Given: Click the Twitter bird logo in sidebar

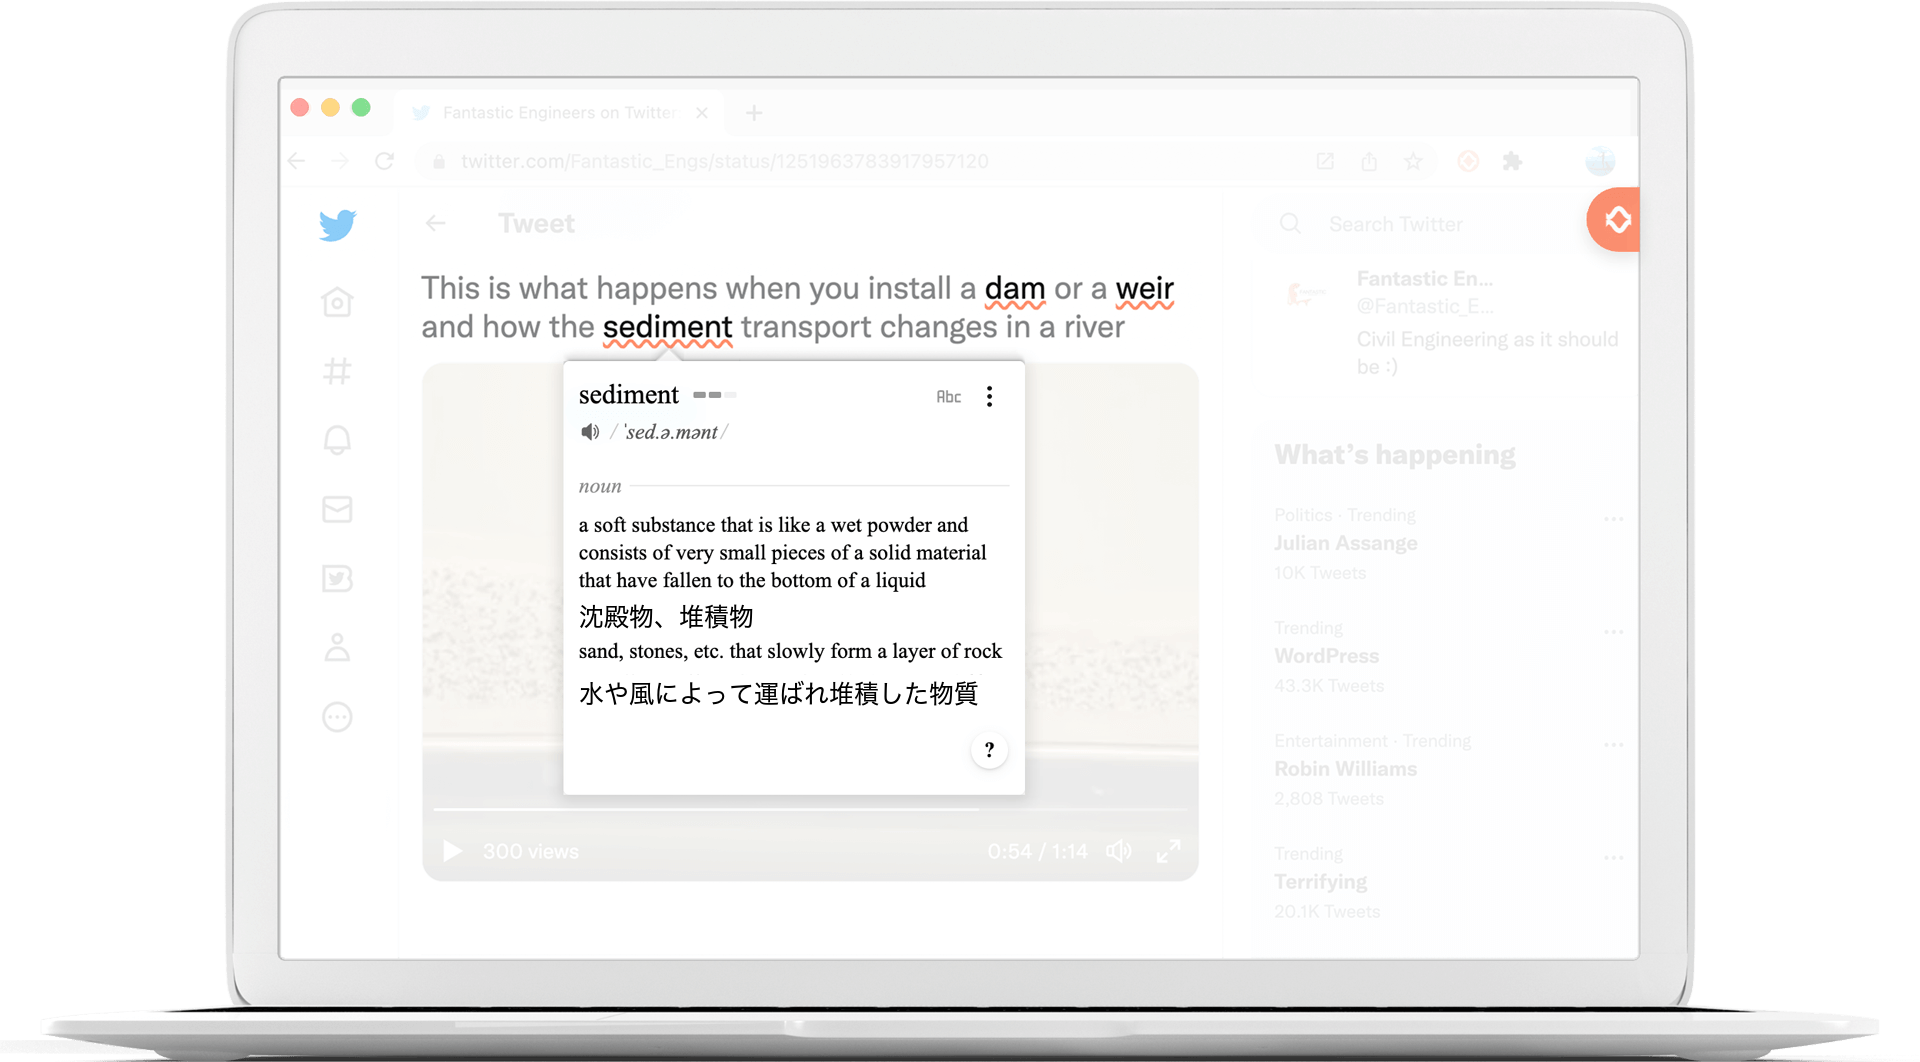Looking at the screenshot, I should point(338,225).
